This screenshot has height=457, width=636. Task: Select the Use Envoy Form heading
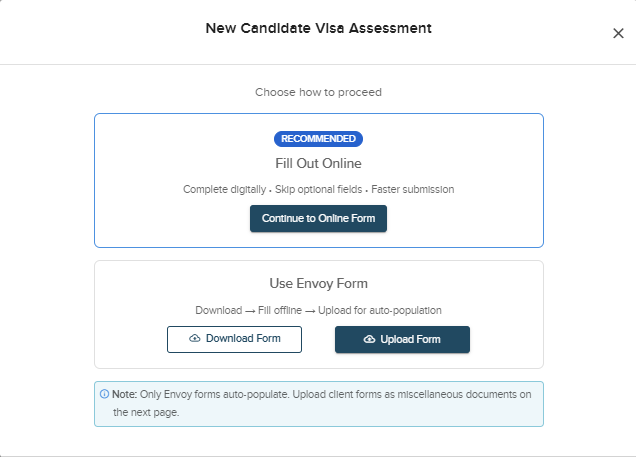[x=318, y=283]
